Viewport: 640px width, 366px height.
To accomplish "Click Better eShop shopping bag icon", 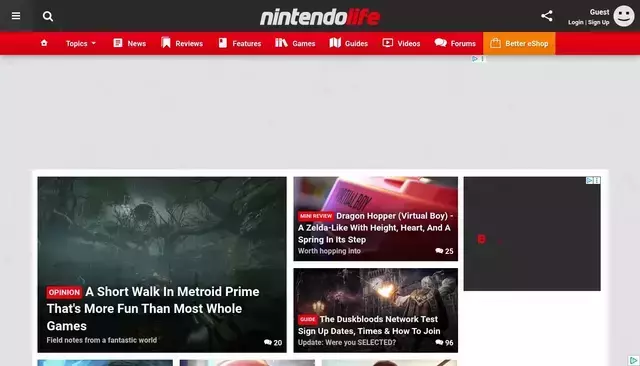I will (x=495, y=43).
